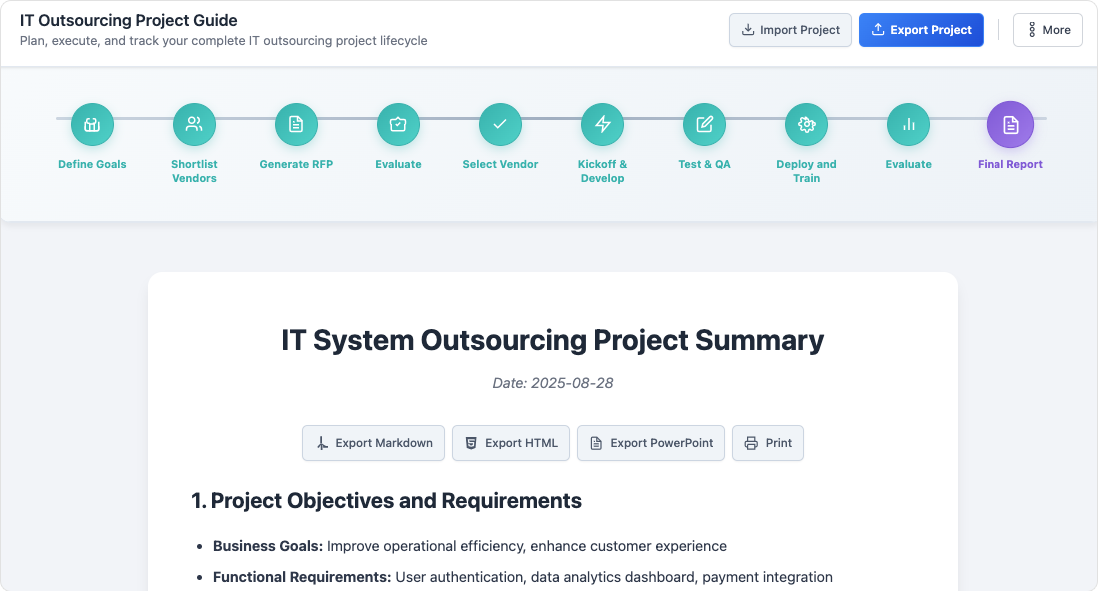Export the report as HTML

(x=511, y=443)
